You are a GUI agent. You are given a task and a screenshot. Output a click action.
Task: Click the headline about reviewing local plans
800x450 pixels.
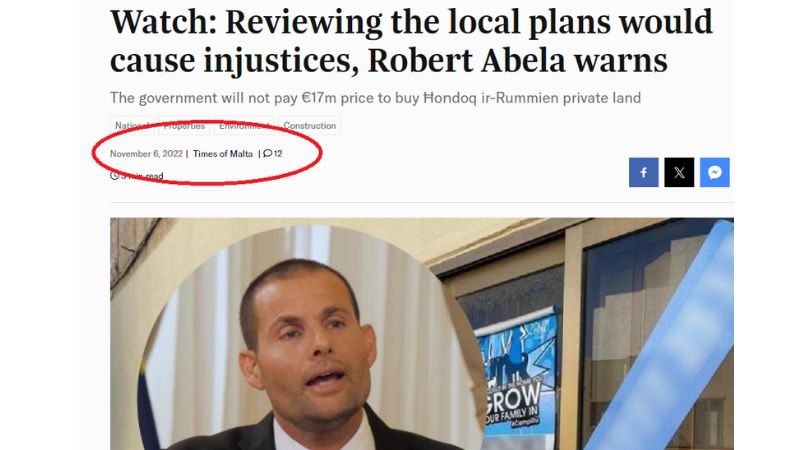(x=411, y=41)
